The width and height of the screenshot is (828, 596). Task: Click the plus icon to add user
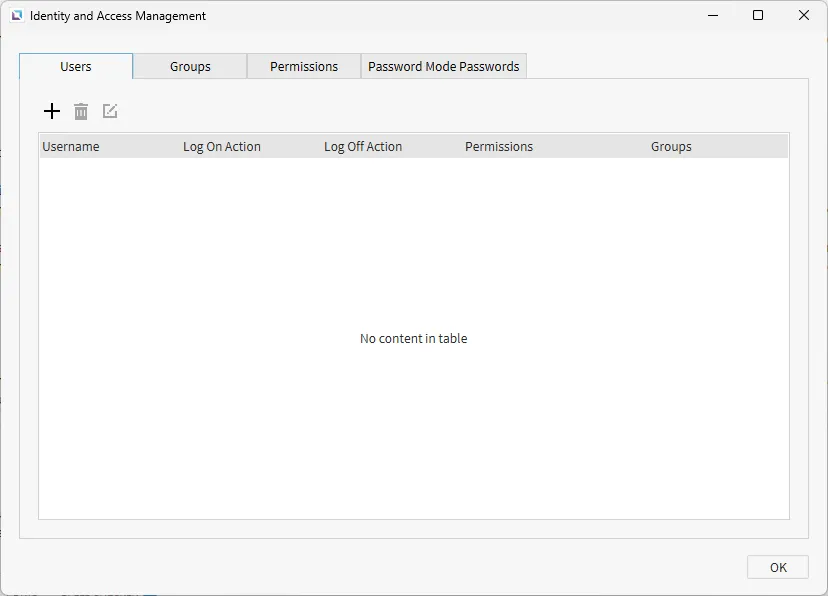point(52,111)
